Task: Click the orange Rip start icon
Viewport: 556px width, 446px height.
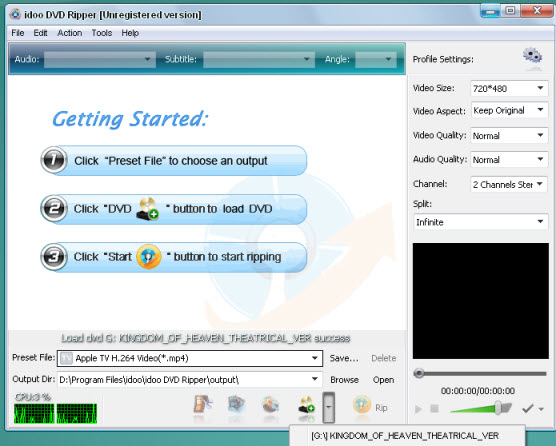Action: pyautogui.click(x=362, y=406)
